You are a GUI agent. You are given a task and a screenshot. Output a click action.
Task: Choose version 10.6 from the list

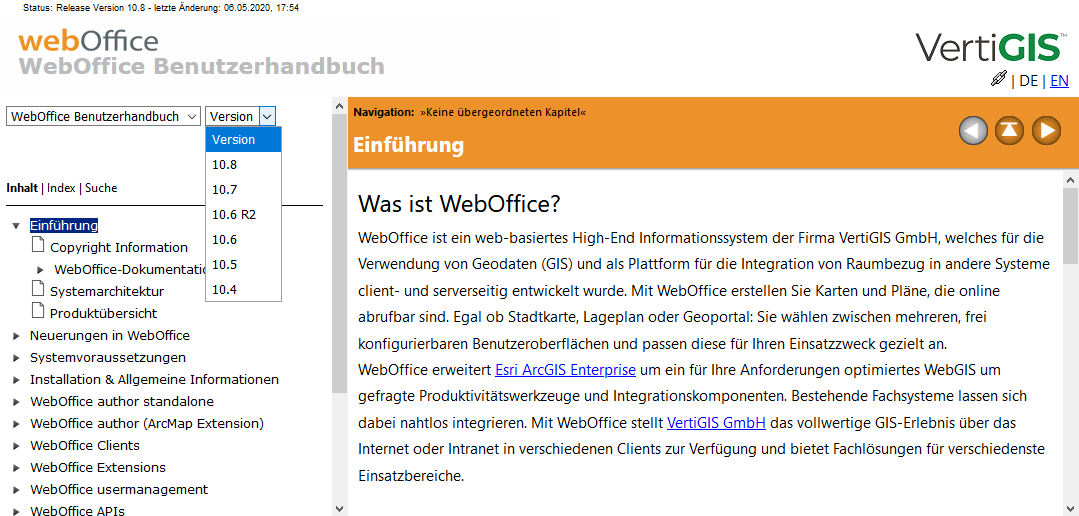tap(244, 239)
